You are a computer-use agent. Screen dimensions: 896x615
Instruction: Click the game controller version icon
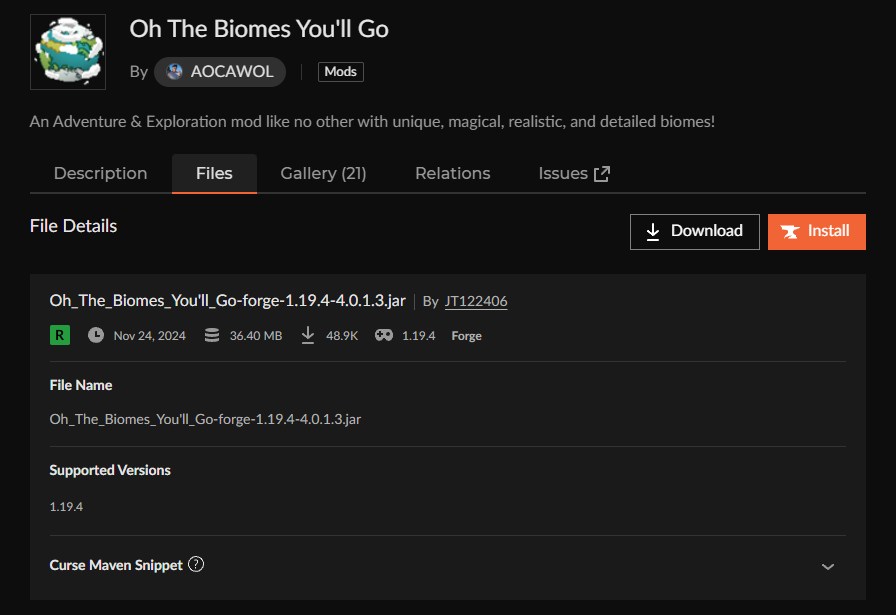(384, 335)
